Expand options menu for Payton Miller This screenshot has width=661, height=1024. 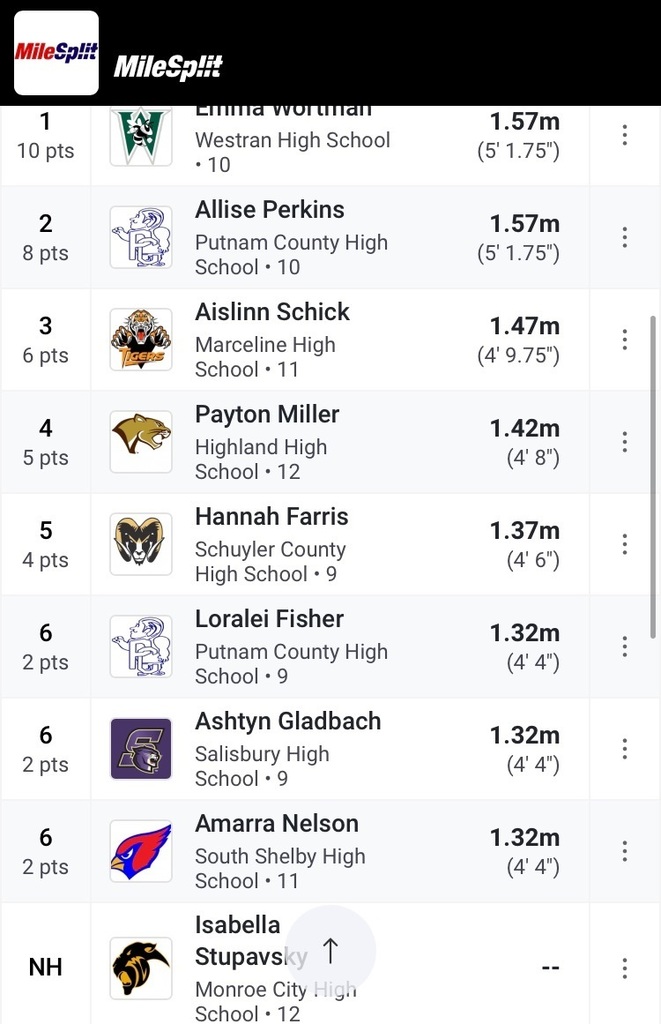click(625, 442)
